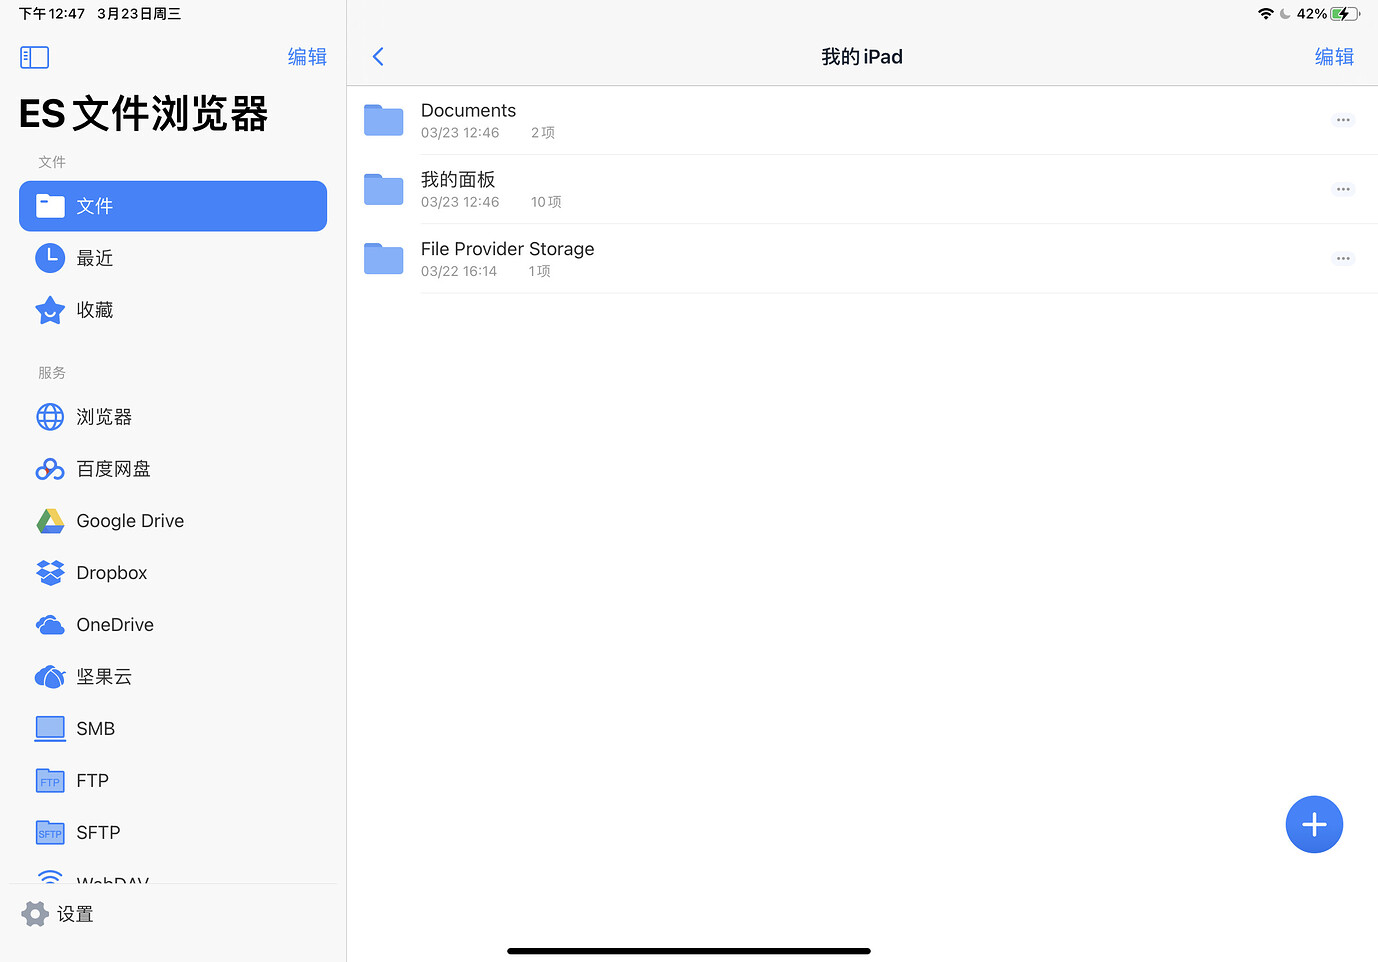Select the 坚果云 cloud service

[103, 677]
